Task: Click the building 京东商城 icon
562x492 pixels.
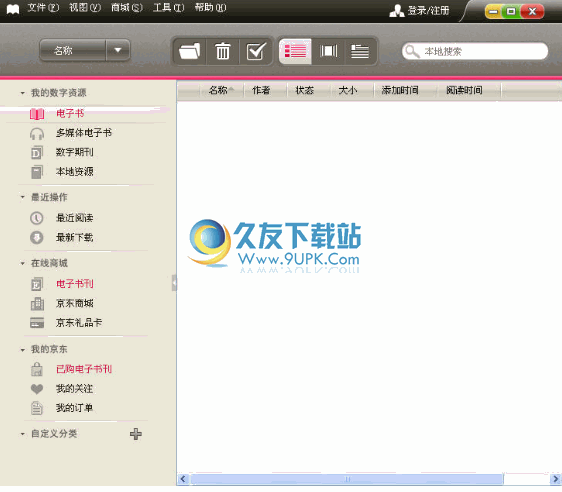Action: click(x=37, y=304)
